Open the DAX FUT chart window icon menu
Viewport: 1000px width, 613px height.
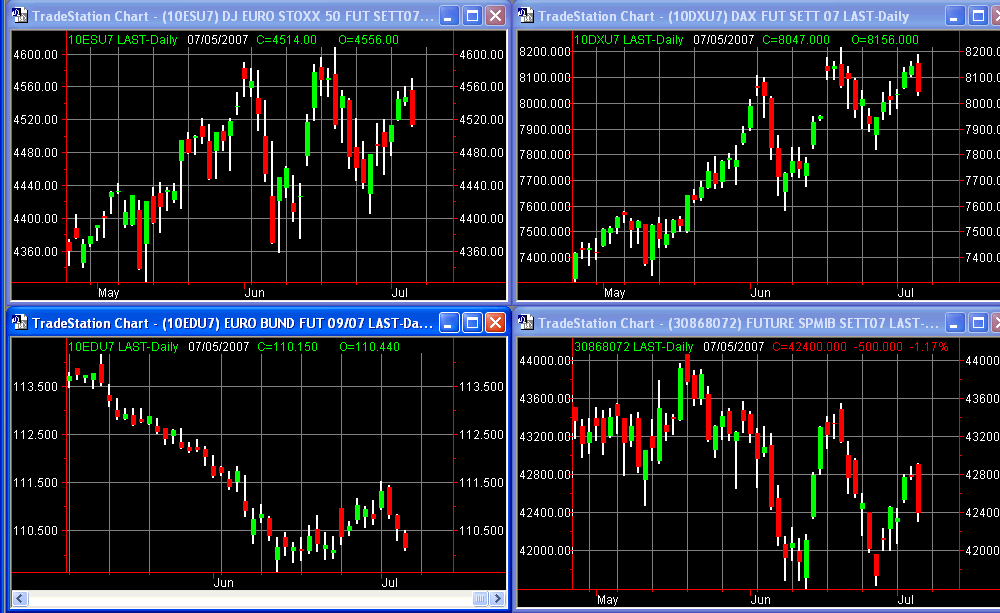click(527, 16)
